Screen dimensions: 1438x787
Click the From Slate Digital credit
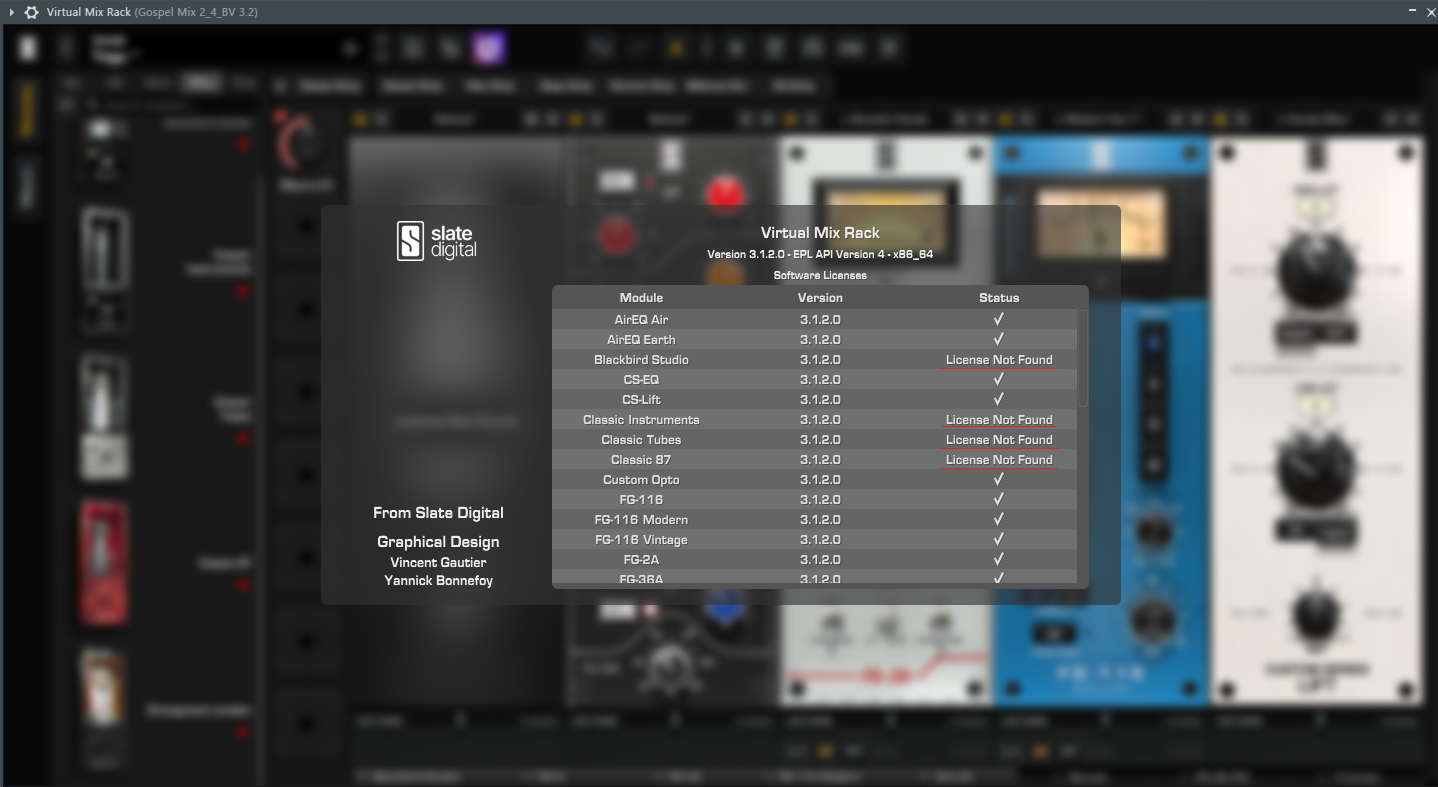[438, 513]
